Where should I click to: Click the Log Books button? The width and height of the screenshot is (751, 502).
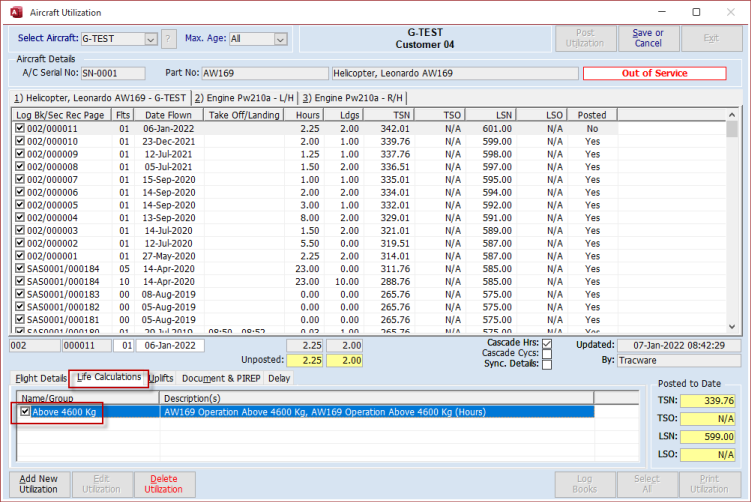pos(584,484)
